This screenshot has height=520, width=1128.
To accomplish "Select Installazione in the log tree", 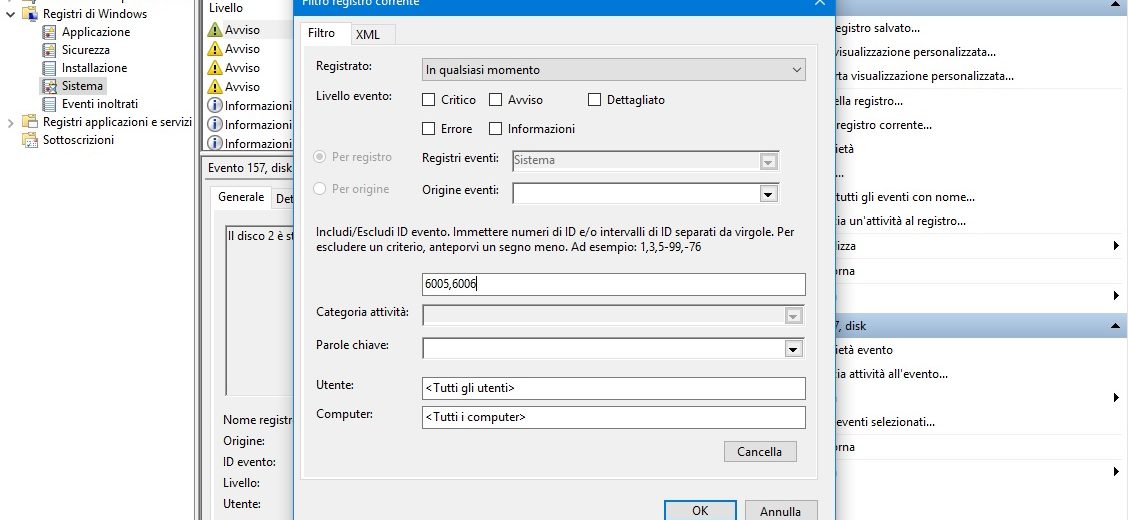I will pyautogui.click(x=94, y=68).
